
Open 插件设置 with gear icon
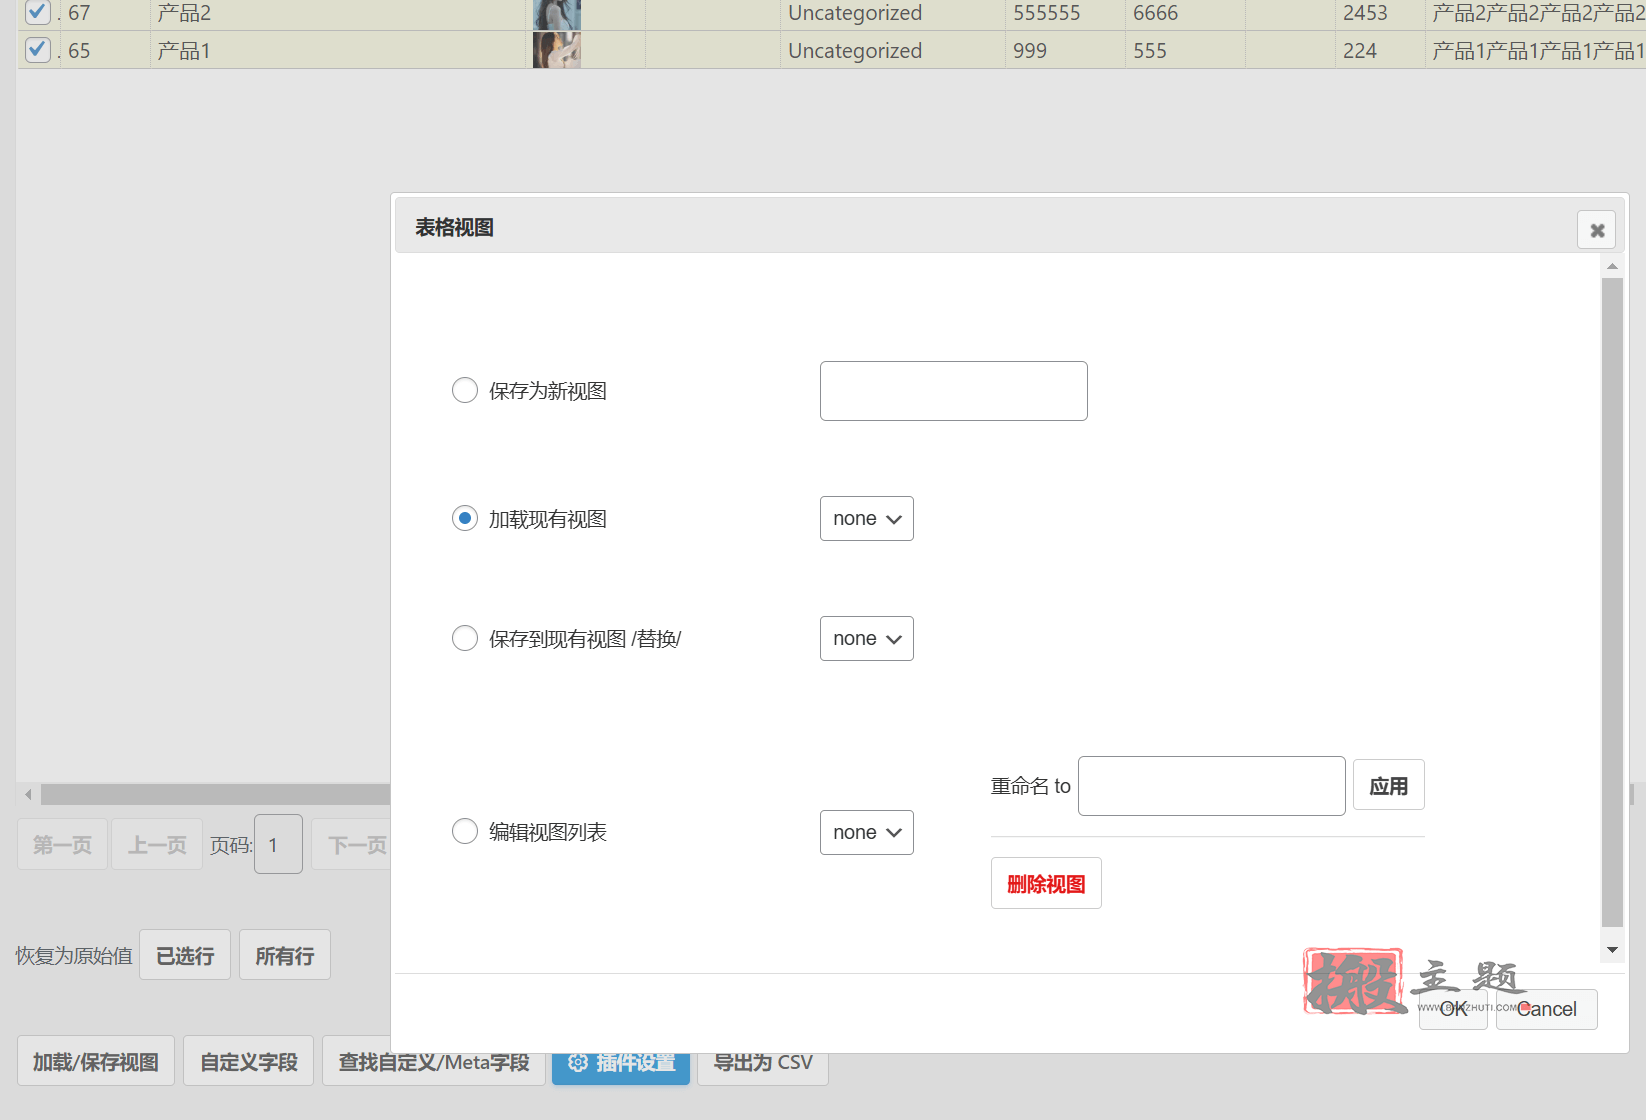pyautogui.click(x=621, y=1066)
